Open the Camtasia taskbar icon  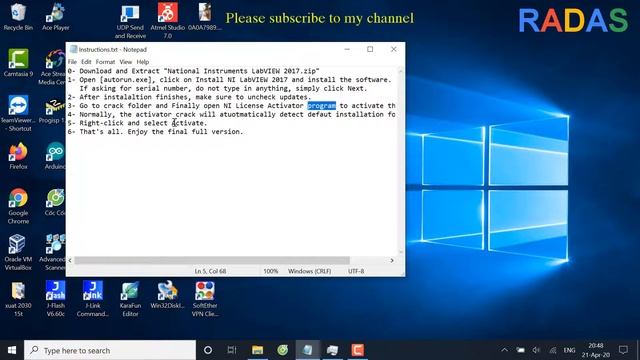358,350
